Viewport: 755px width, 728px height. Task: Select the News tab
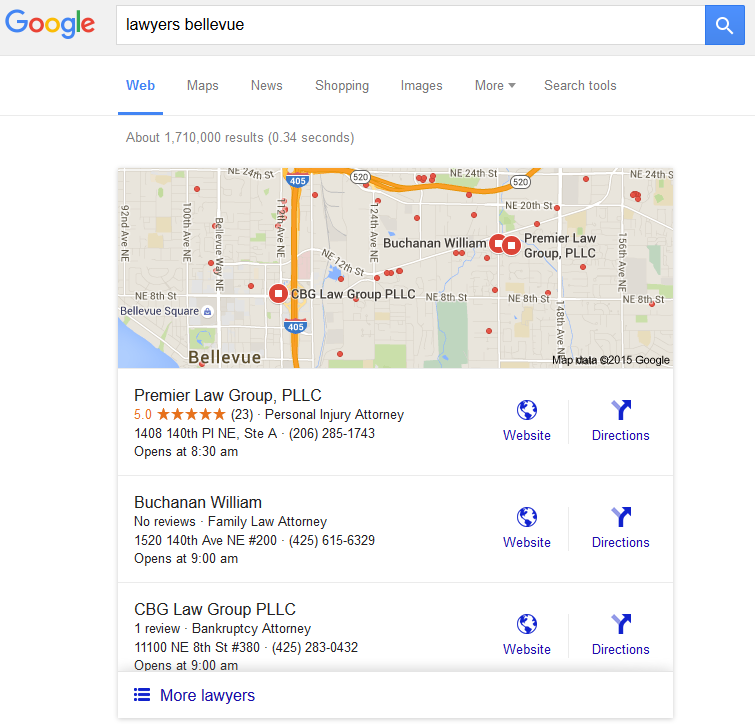coord(266,86)
